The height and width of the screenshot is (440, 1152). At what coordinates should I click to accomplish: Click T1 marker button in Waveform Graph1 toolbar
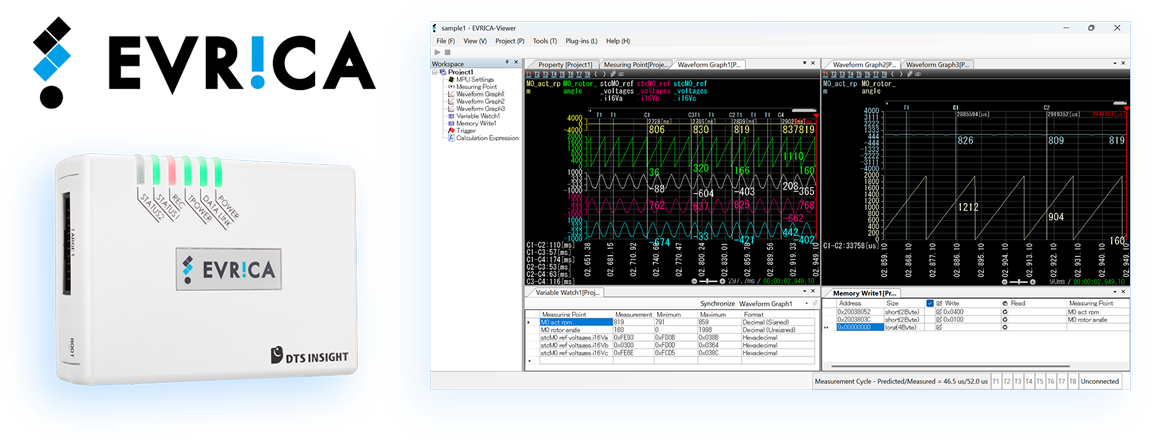528,74
